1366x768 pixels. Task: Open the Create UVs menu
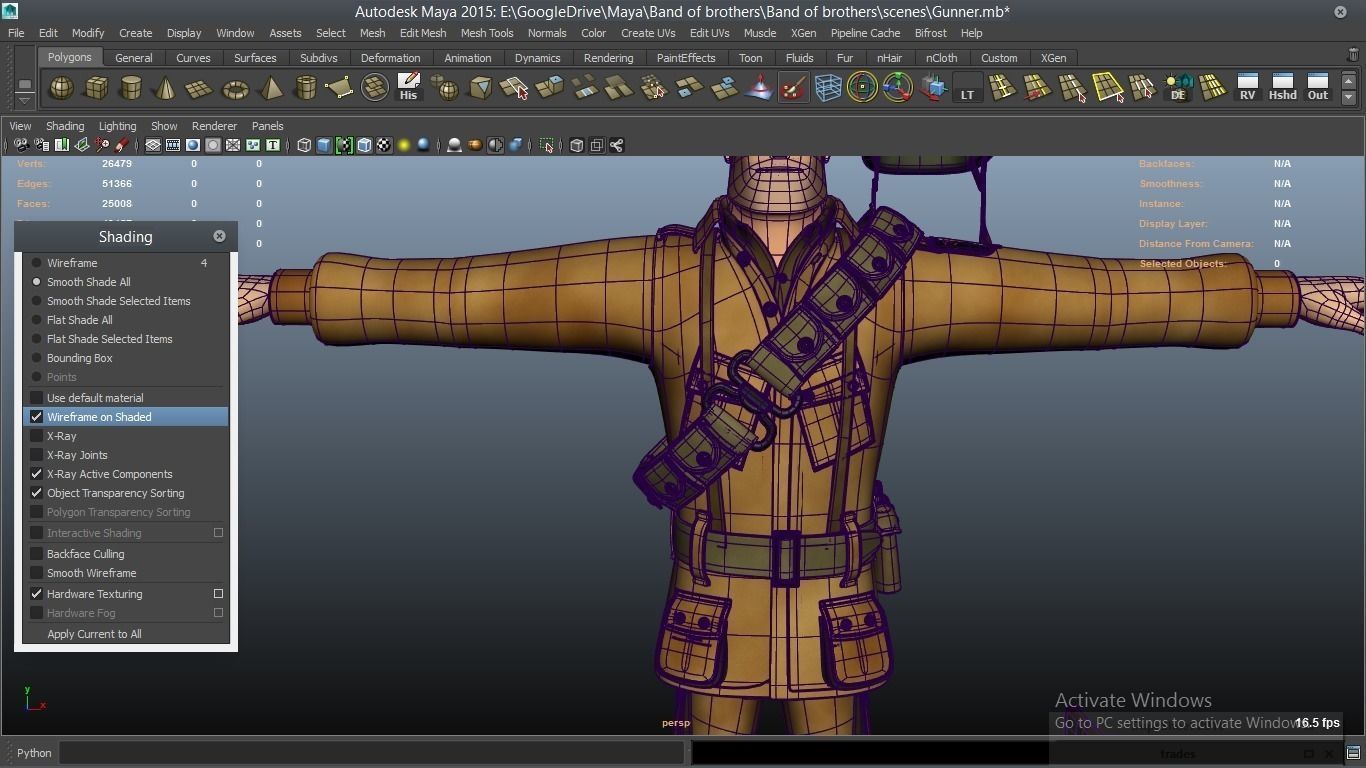pyautogui.click(x=648, y=33)
